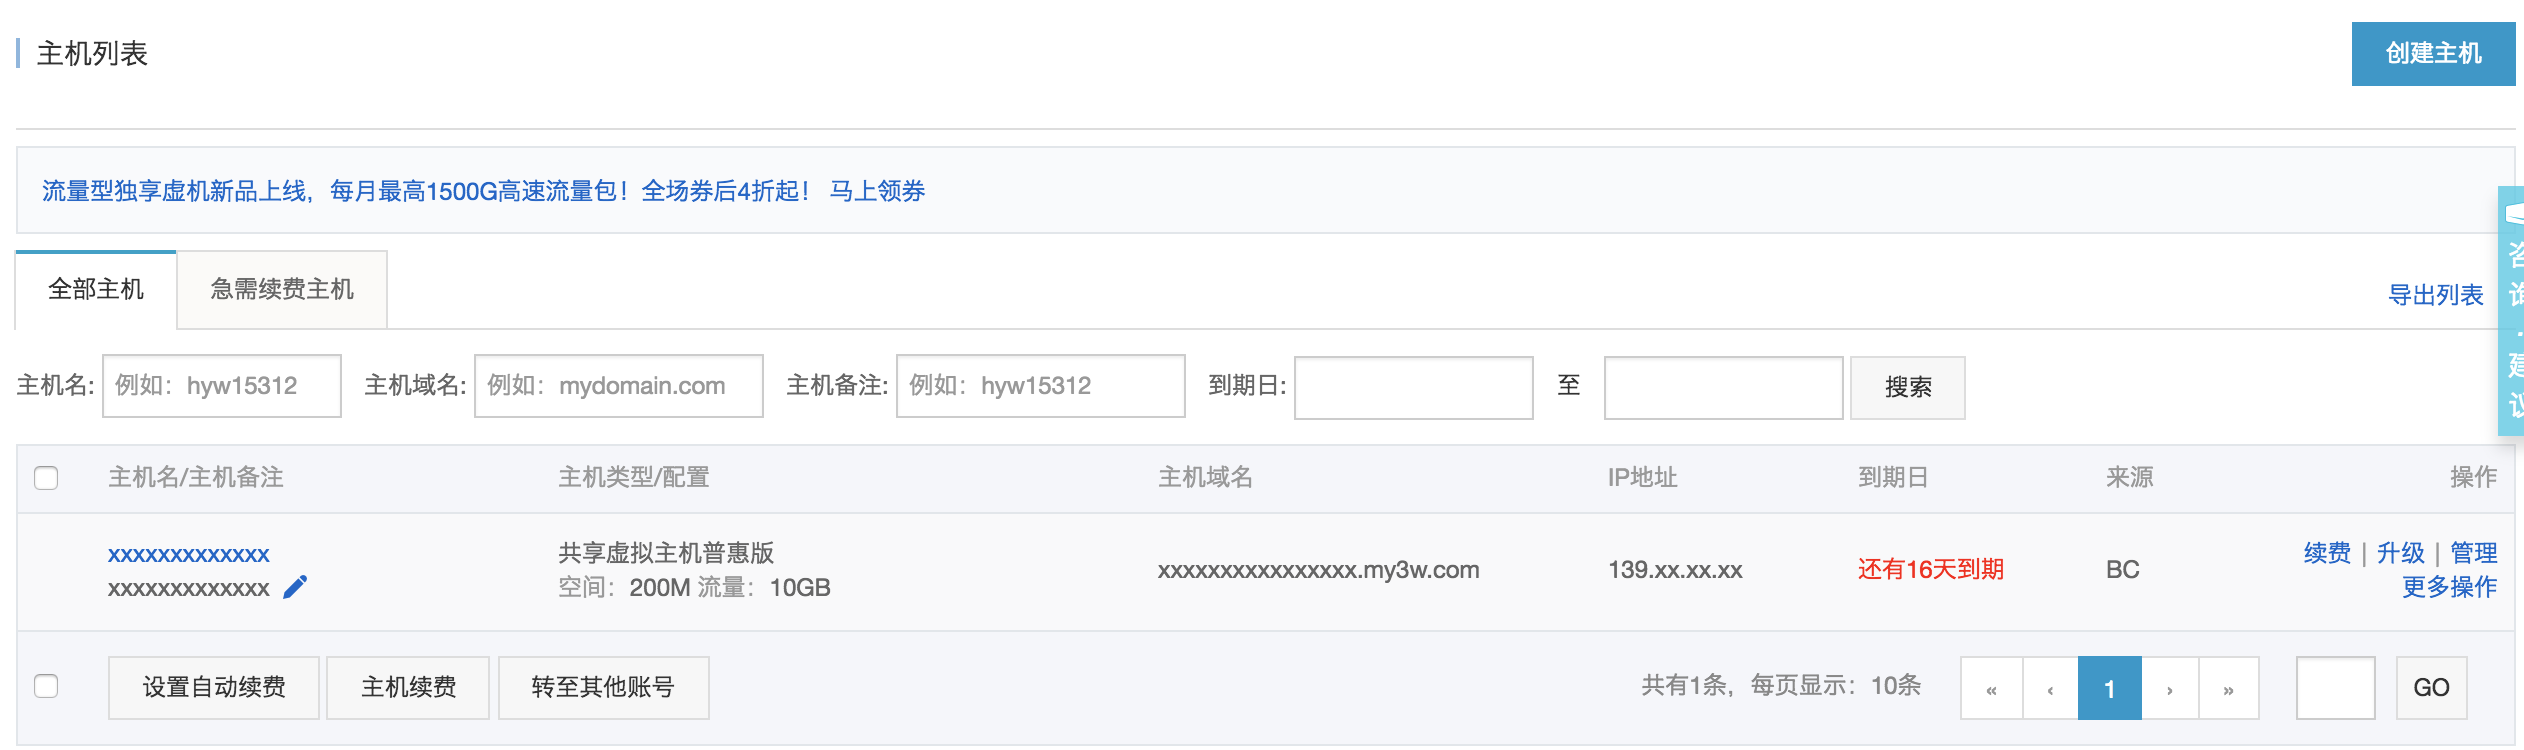The image size is (2524, 750).
Task: Click the 升级 link in host row
Action: point(2400,553)
